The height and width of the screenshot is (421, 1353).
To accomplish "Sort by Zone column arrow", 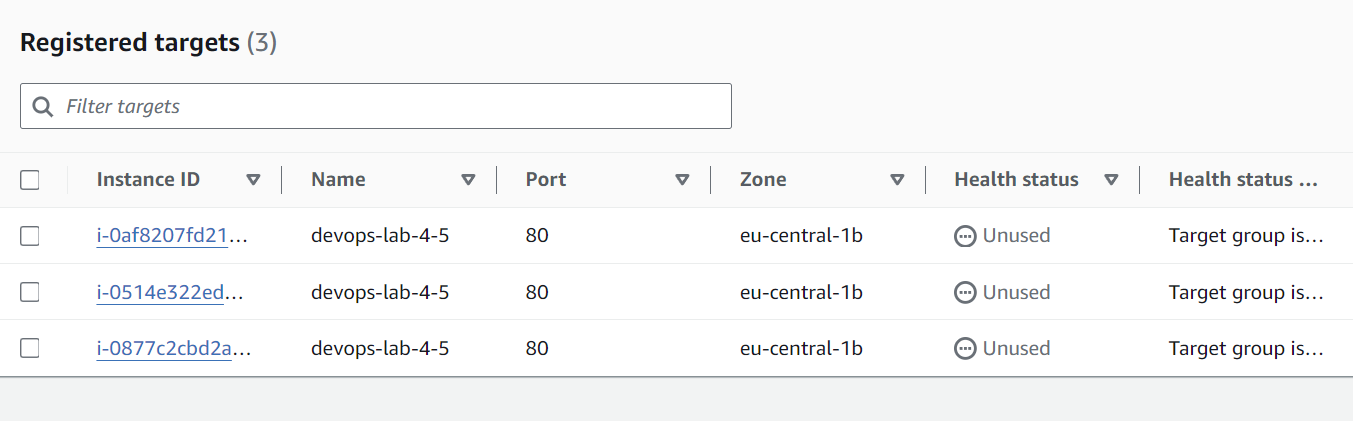I will 897,180.
